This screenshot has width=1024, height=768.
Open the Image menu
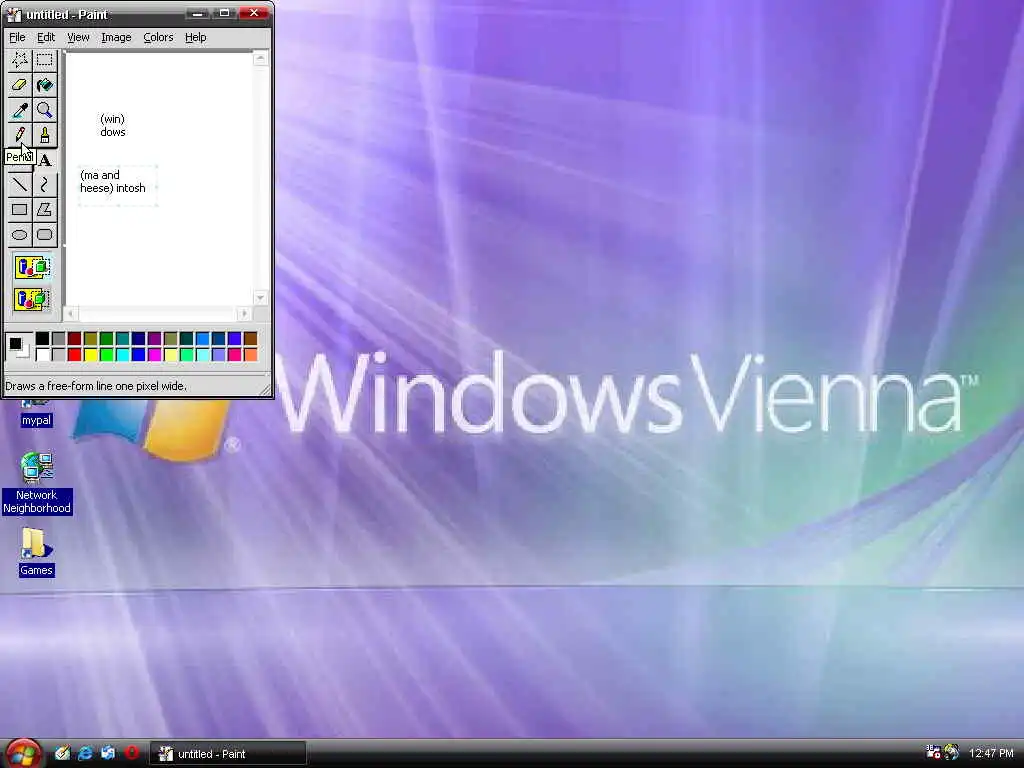click(116, 37)
